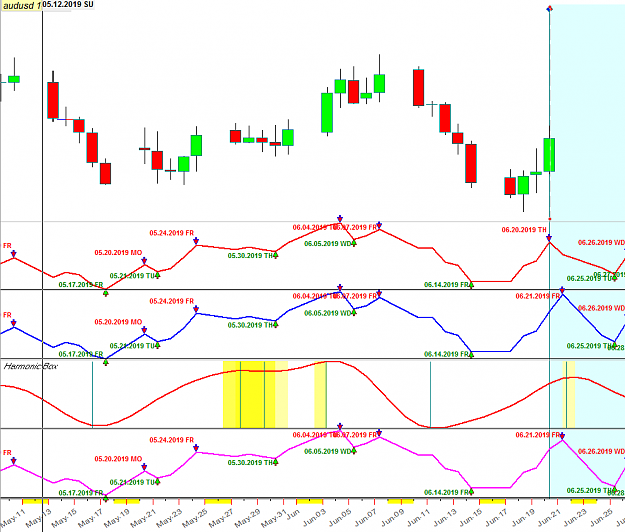Select 05.24.2019 FR label in the blue line panel
The width and height of the screenshot is (625, 532).
pos(171,301)
